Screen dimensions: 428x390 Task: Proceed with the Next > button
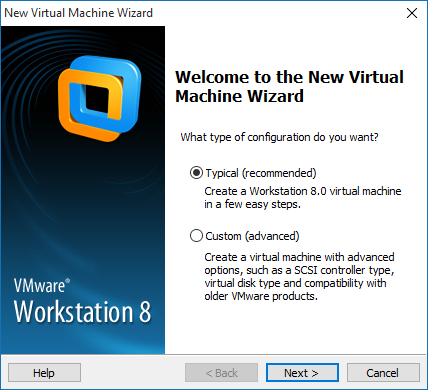302,372
